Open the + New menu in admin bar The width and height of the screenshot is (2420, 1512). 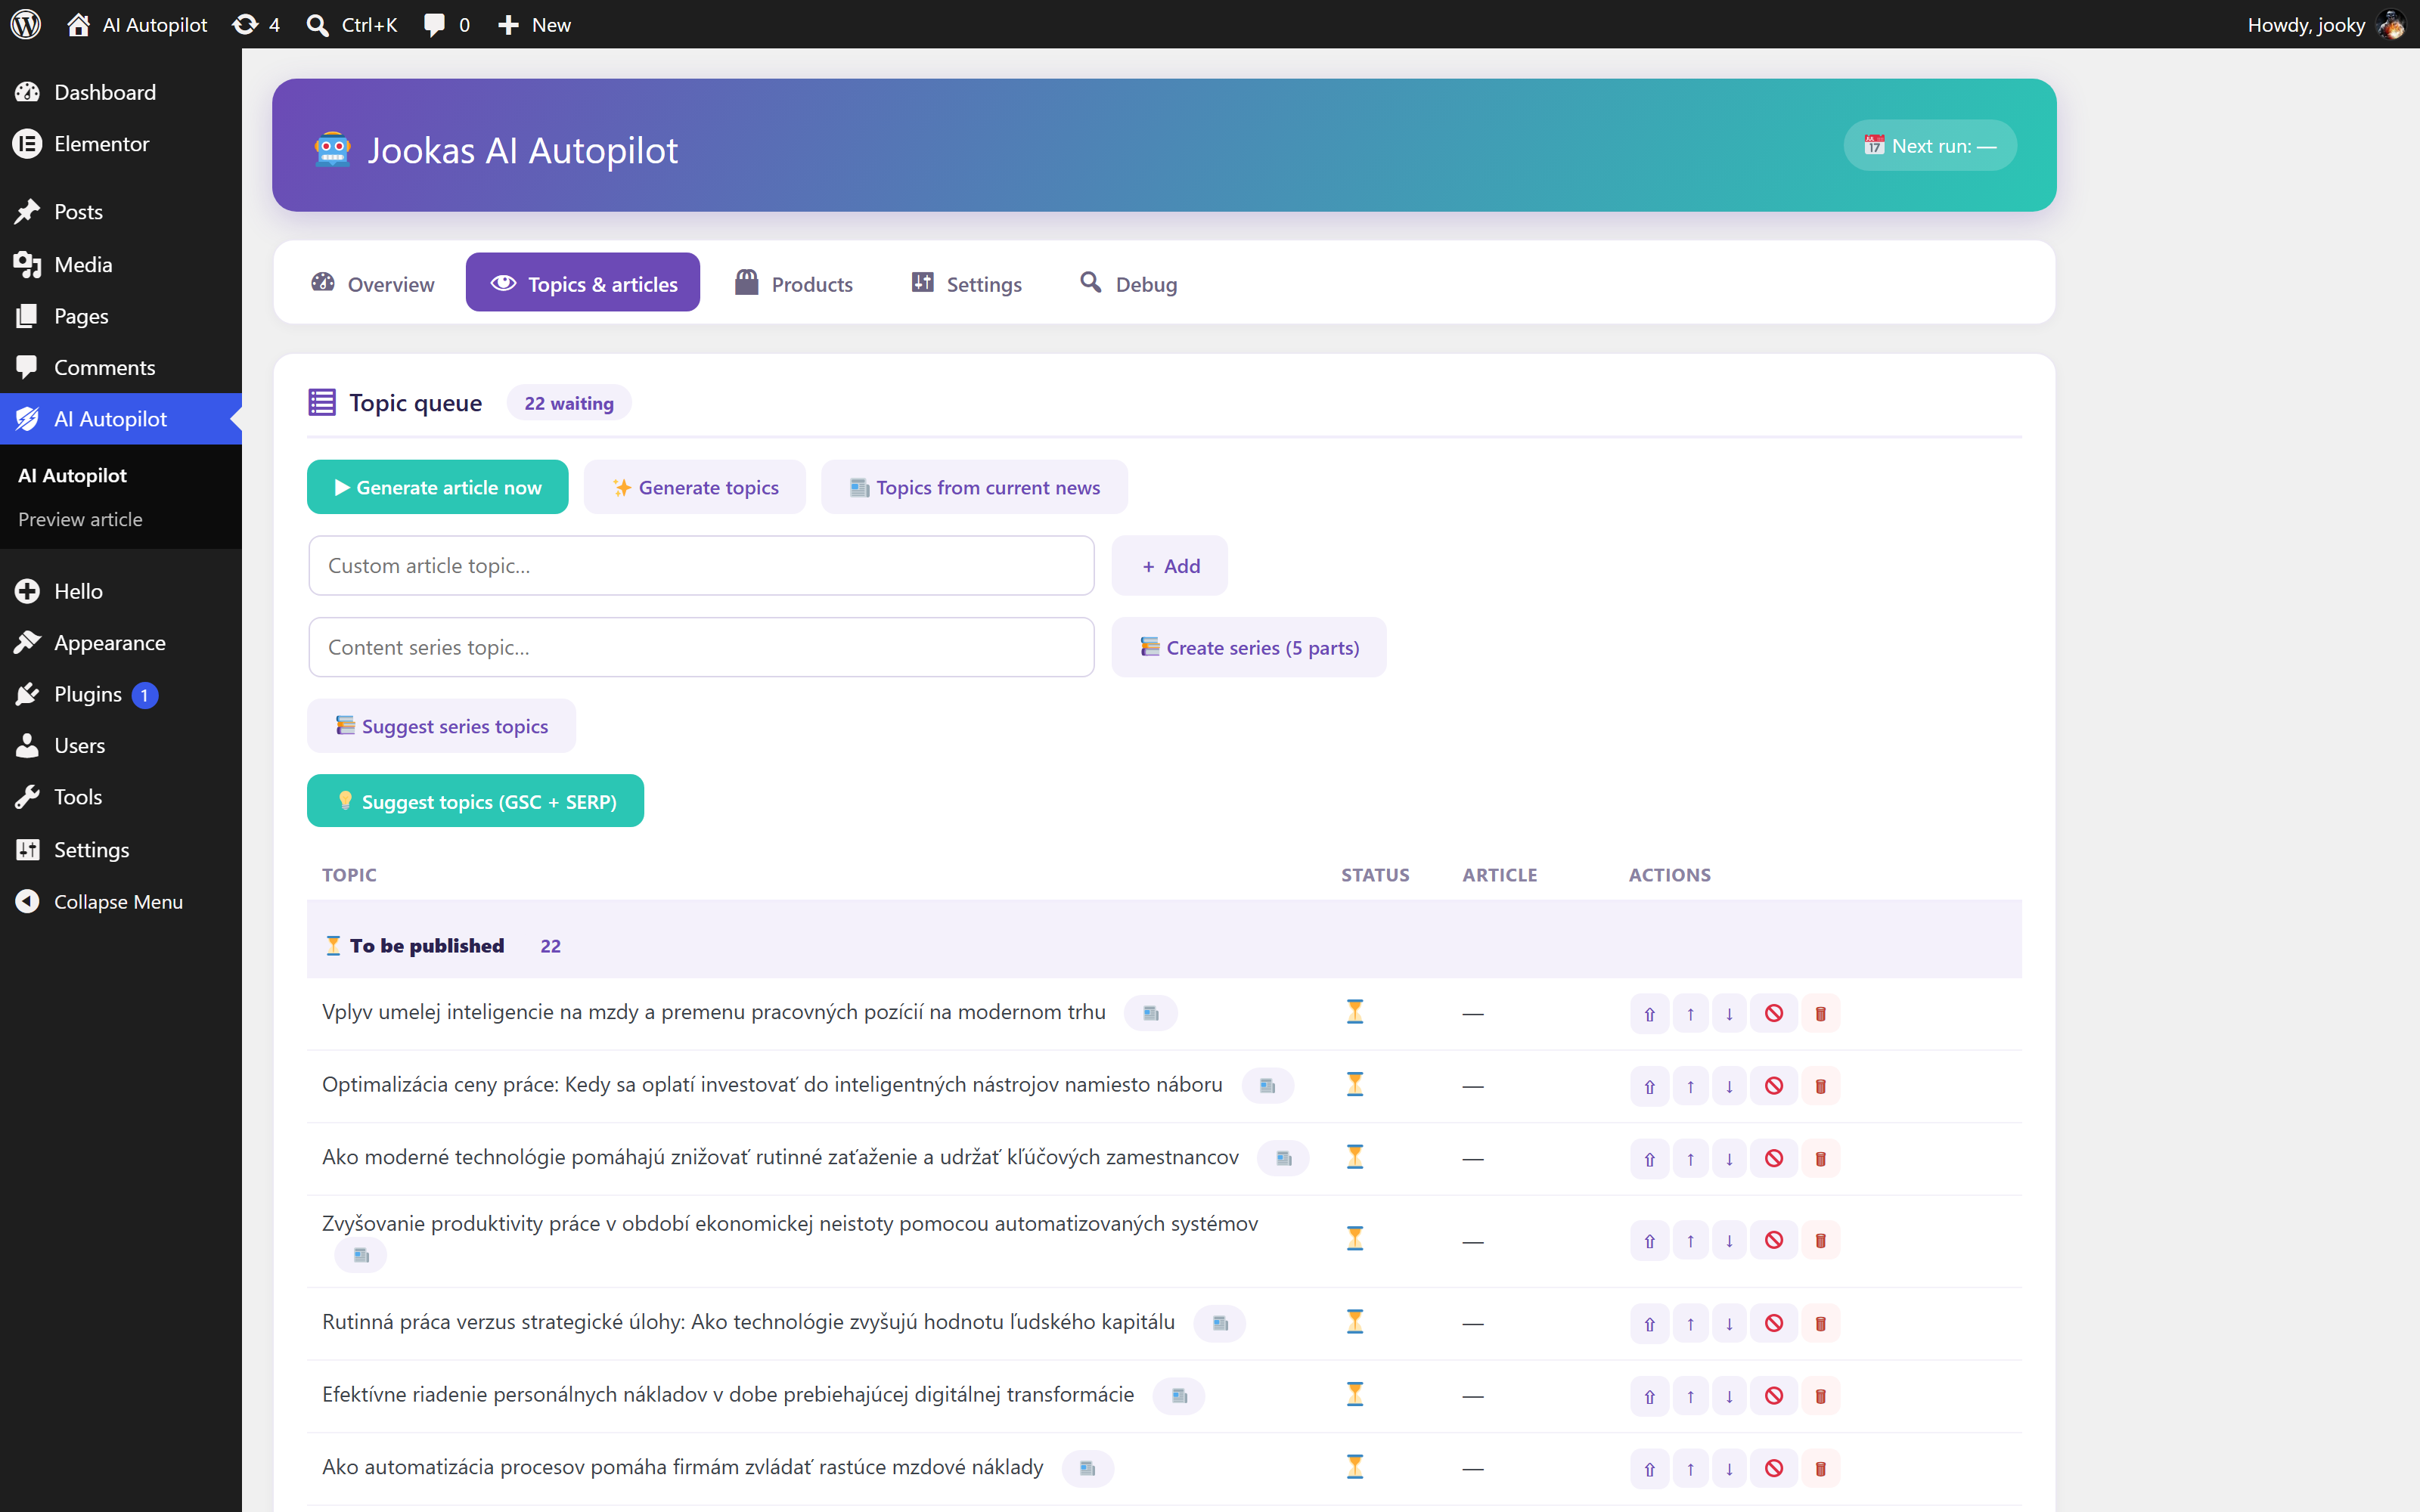(534, 24)
